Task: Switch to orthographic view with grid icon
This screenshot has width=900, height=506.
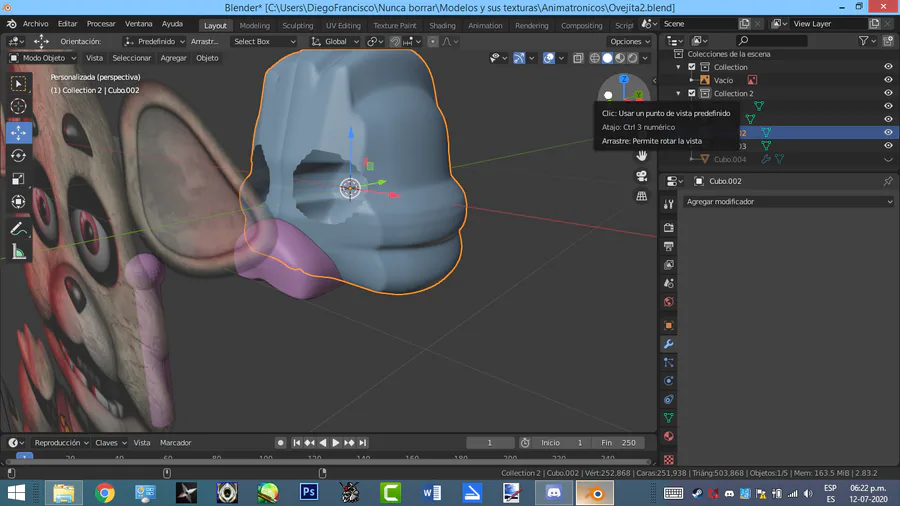Action: point(642,197)
